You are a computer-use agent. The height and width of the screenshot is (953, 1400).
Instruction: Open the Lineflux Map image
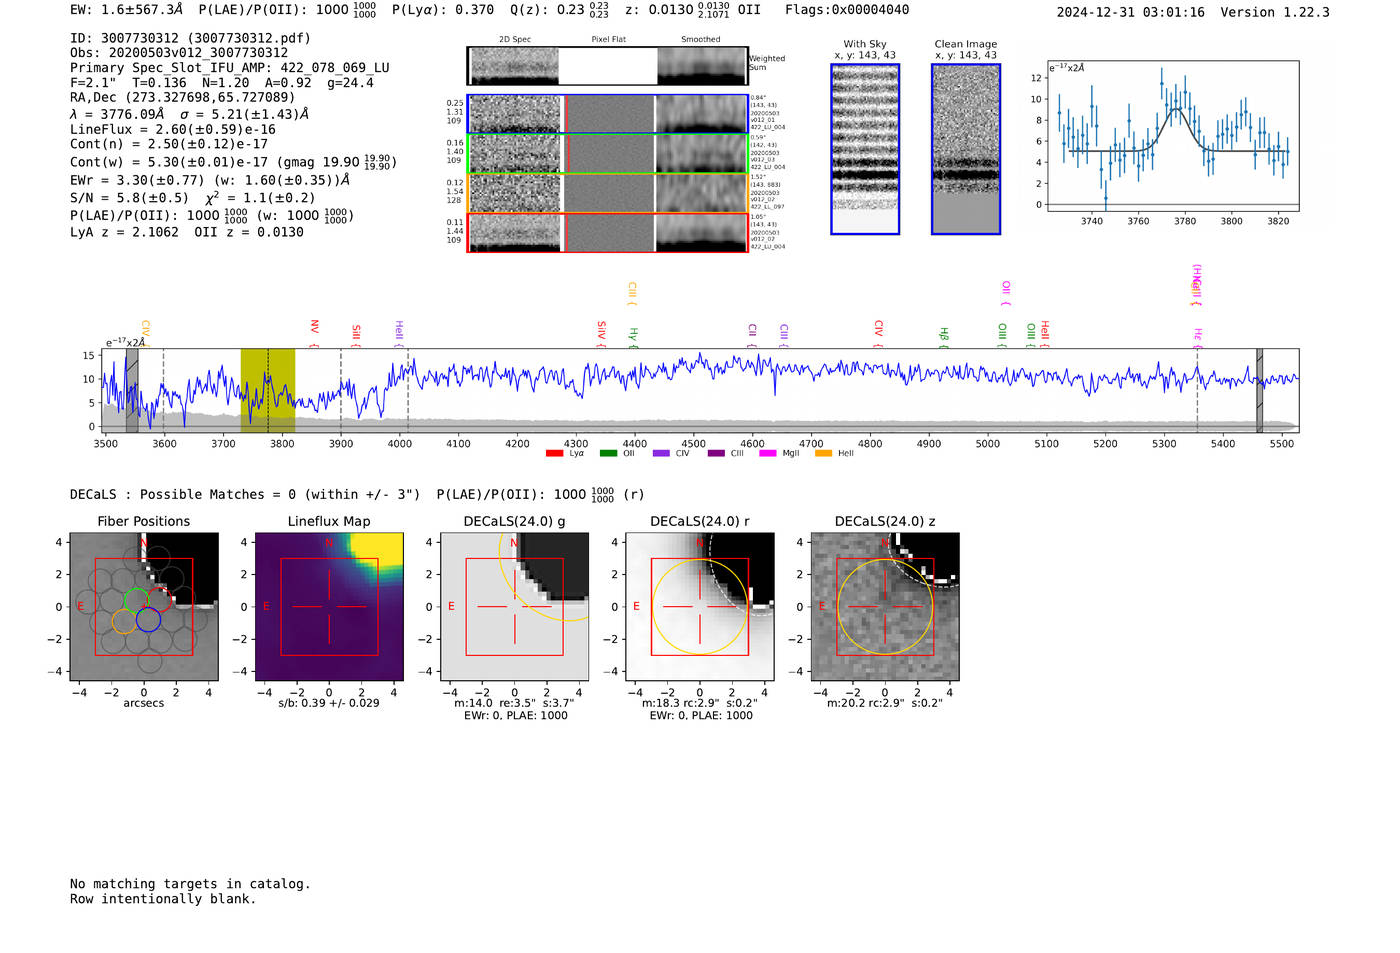329,607
